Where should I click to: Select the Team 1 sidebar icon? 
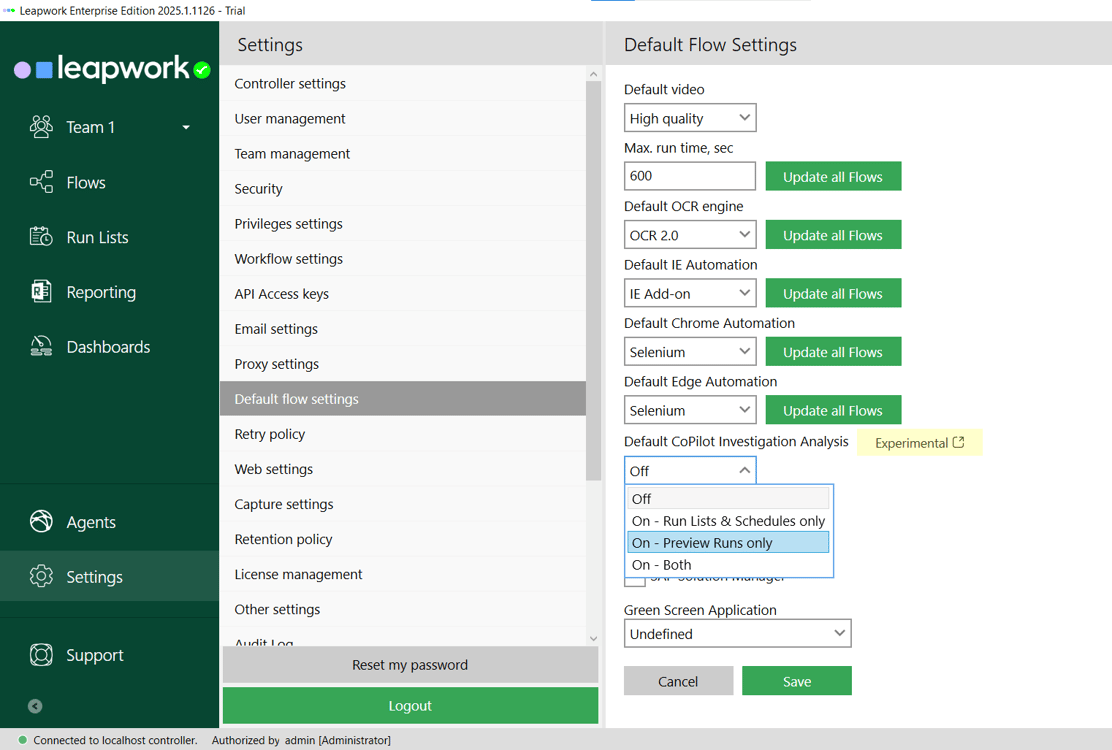(x=41, y=126)
